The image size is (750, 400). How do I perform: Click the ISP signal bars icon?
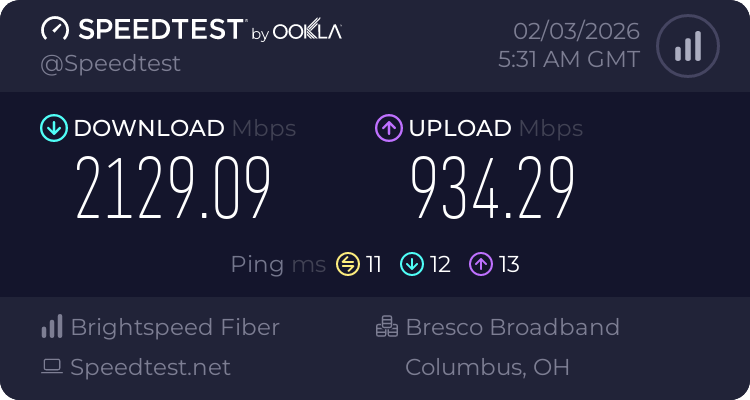click(x=52, y=327)
